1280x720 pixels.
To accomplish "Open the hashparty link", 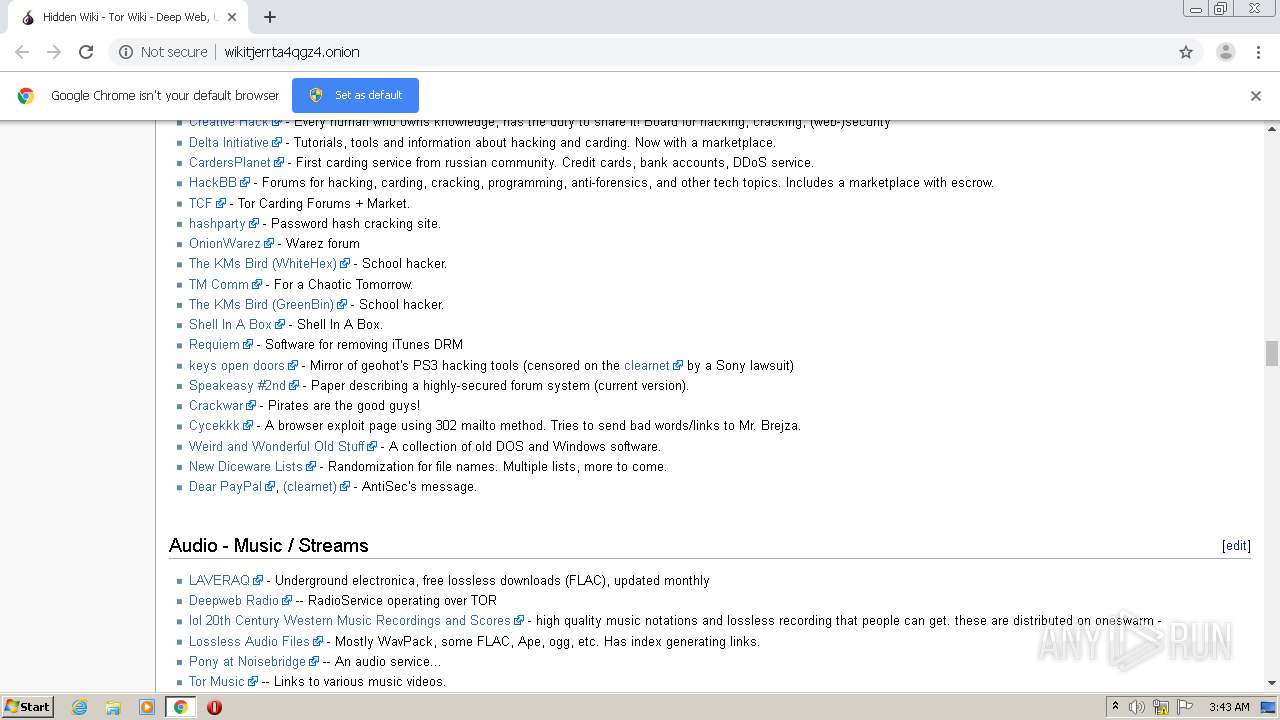I will (217, 223).
